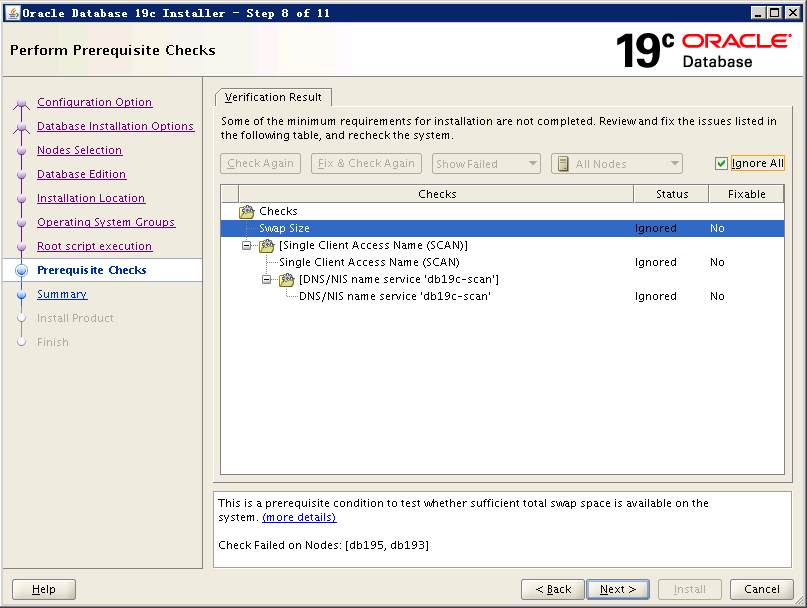Proceed with the Next button
The width and height of the screenshot is (807, 608).
click(618, 589)
